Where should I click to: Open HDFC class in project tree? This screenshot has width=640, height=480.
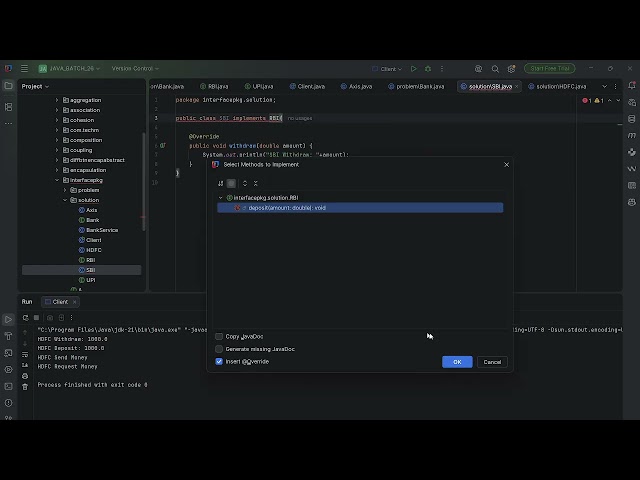pos(90,250)
